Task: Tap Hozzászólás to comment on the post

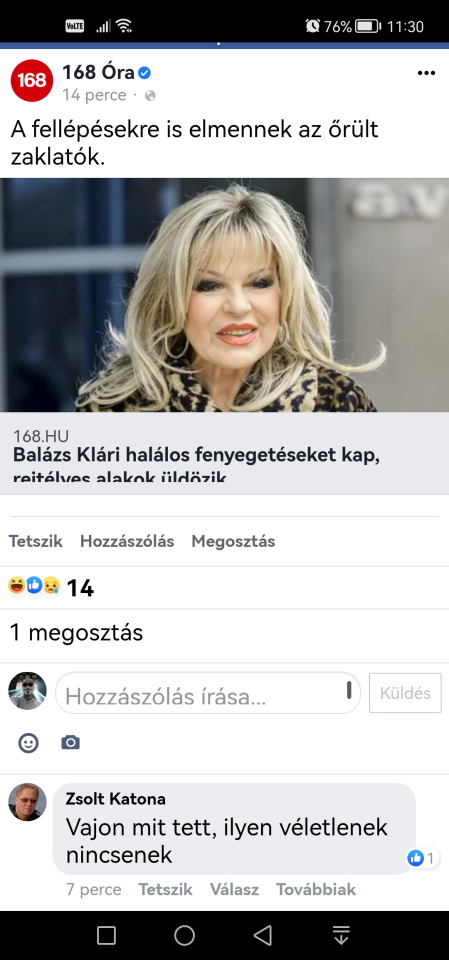Action: (x=127, y=541)
